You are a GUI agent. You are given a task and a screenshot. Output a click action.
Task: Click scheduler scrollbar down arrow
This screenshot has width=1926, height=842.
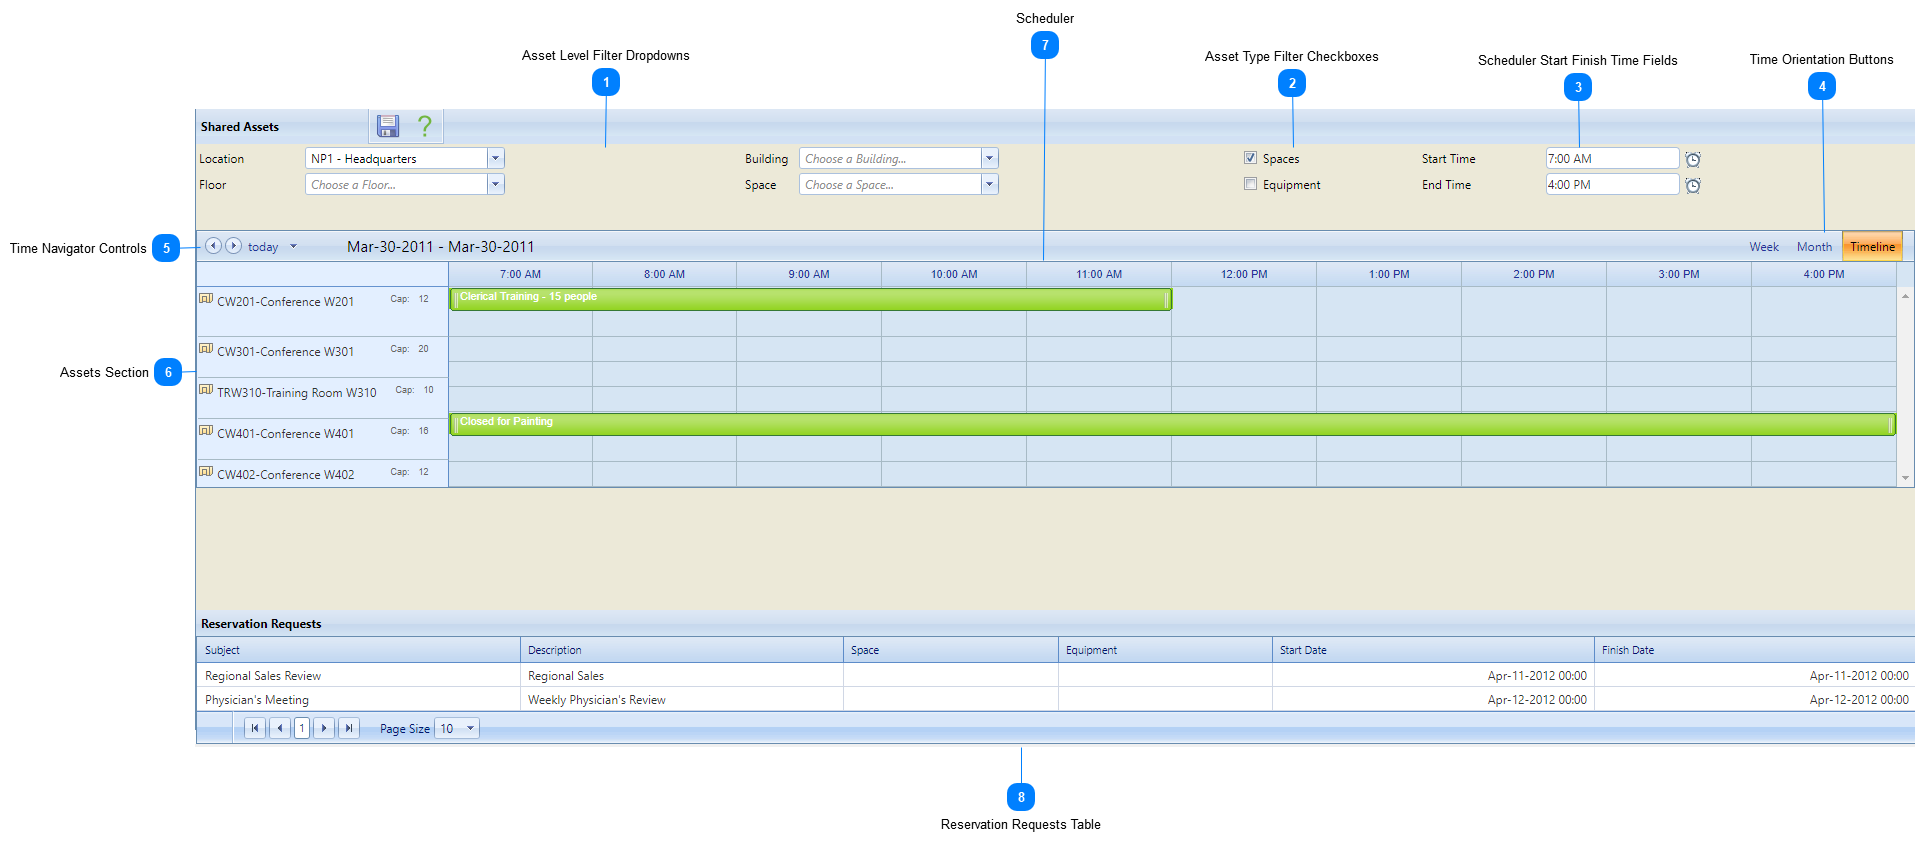tap(1906, 478)
